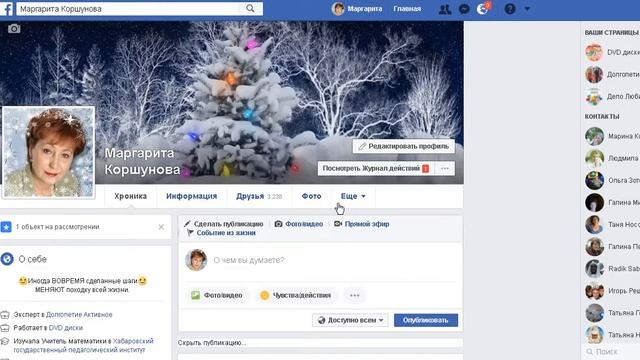
Task: Open chat with contact Radik
Action: click(x=612, y=269)
